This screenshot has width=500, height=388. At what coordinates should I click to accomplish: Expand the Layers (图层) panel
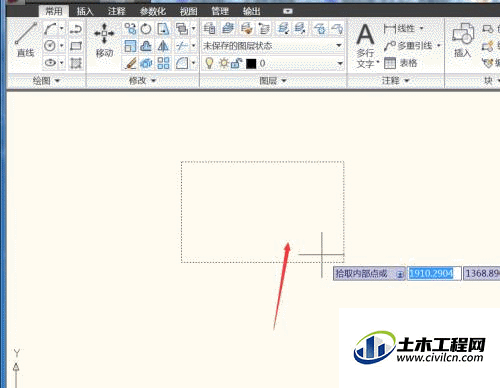273,81
